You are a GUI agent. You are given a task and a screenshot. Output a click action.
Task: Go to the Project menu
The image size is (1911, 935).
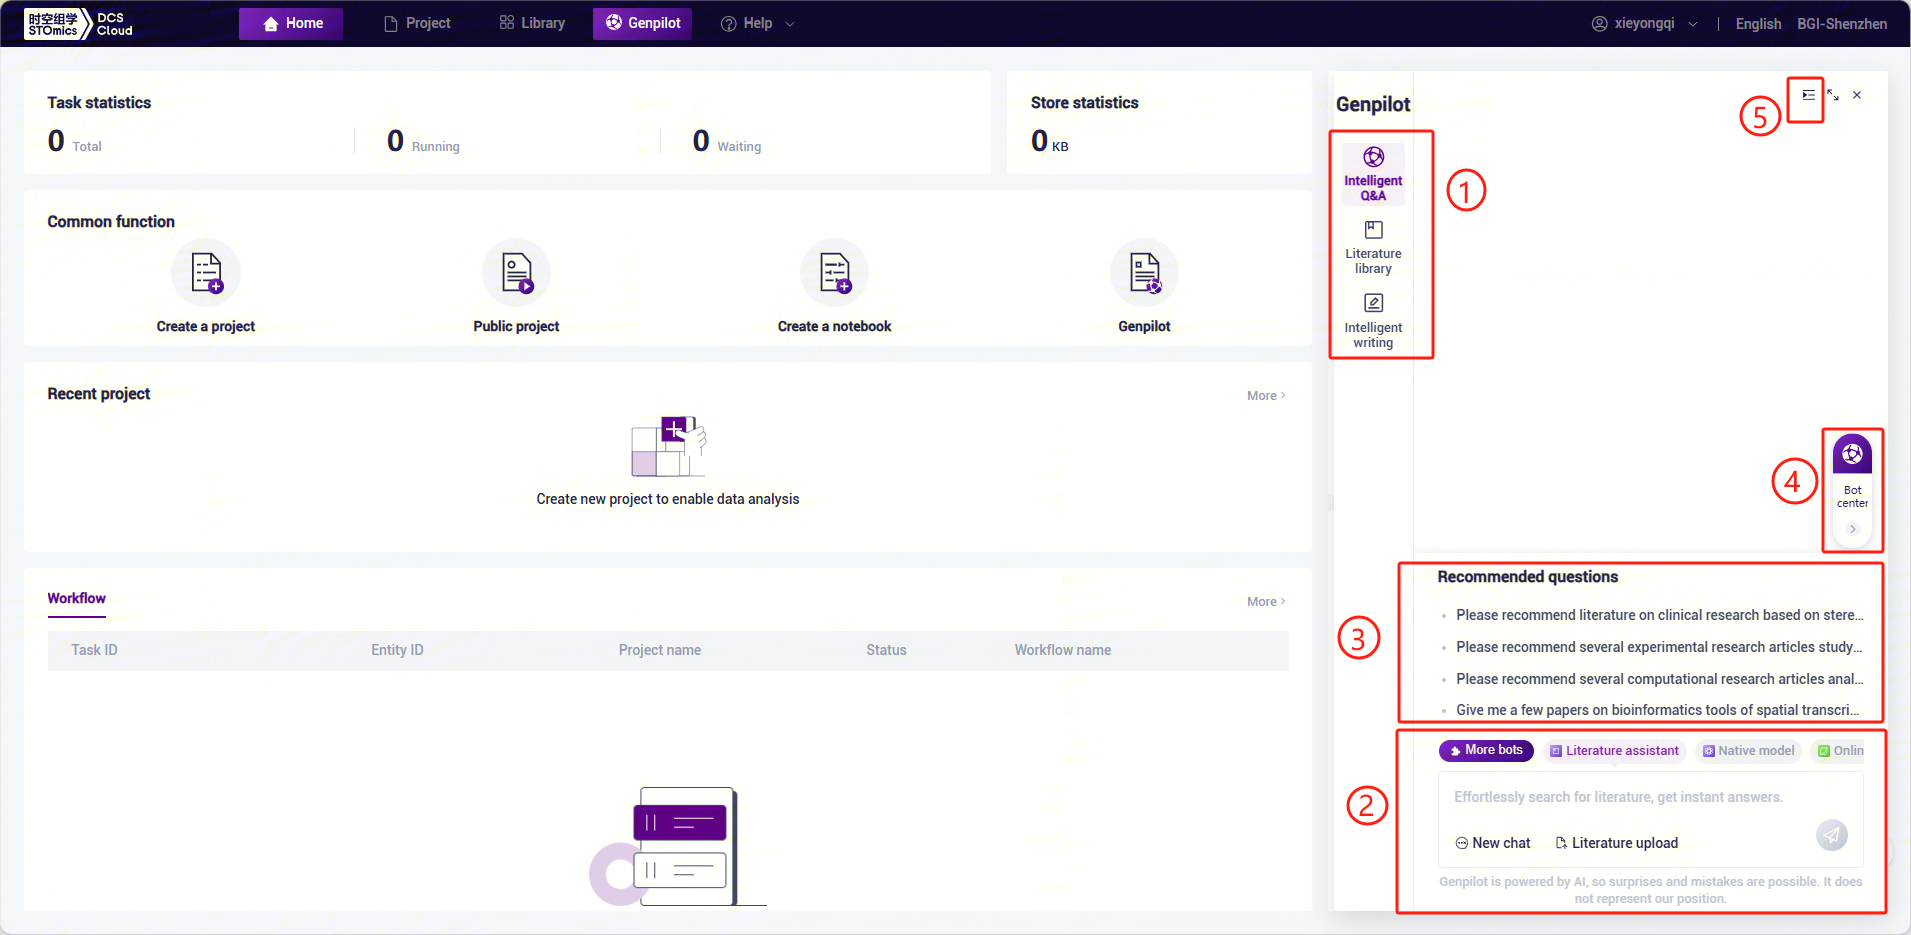(x=418, y=24)
